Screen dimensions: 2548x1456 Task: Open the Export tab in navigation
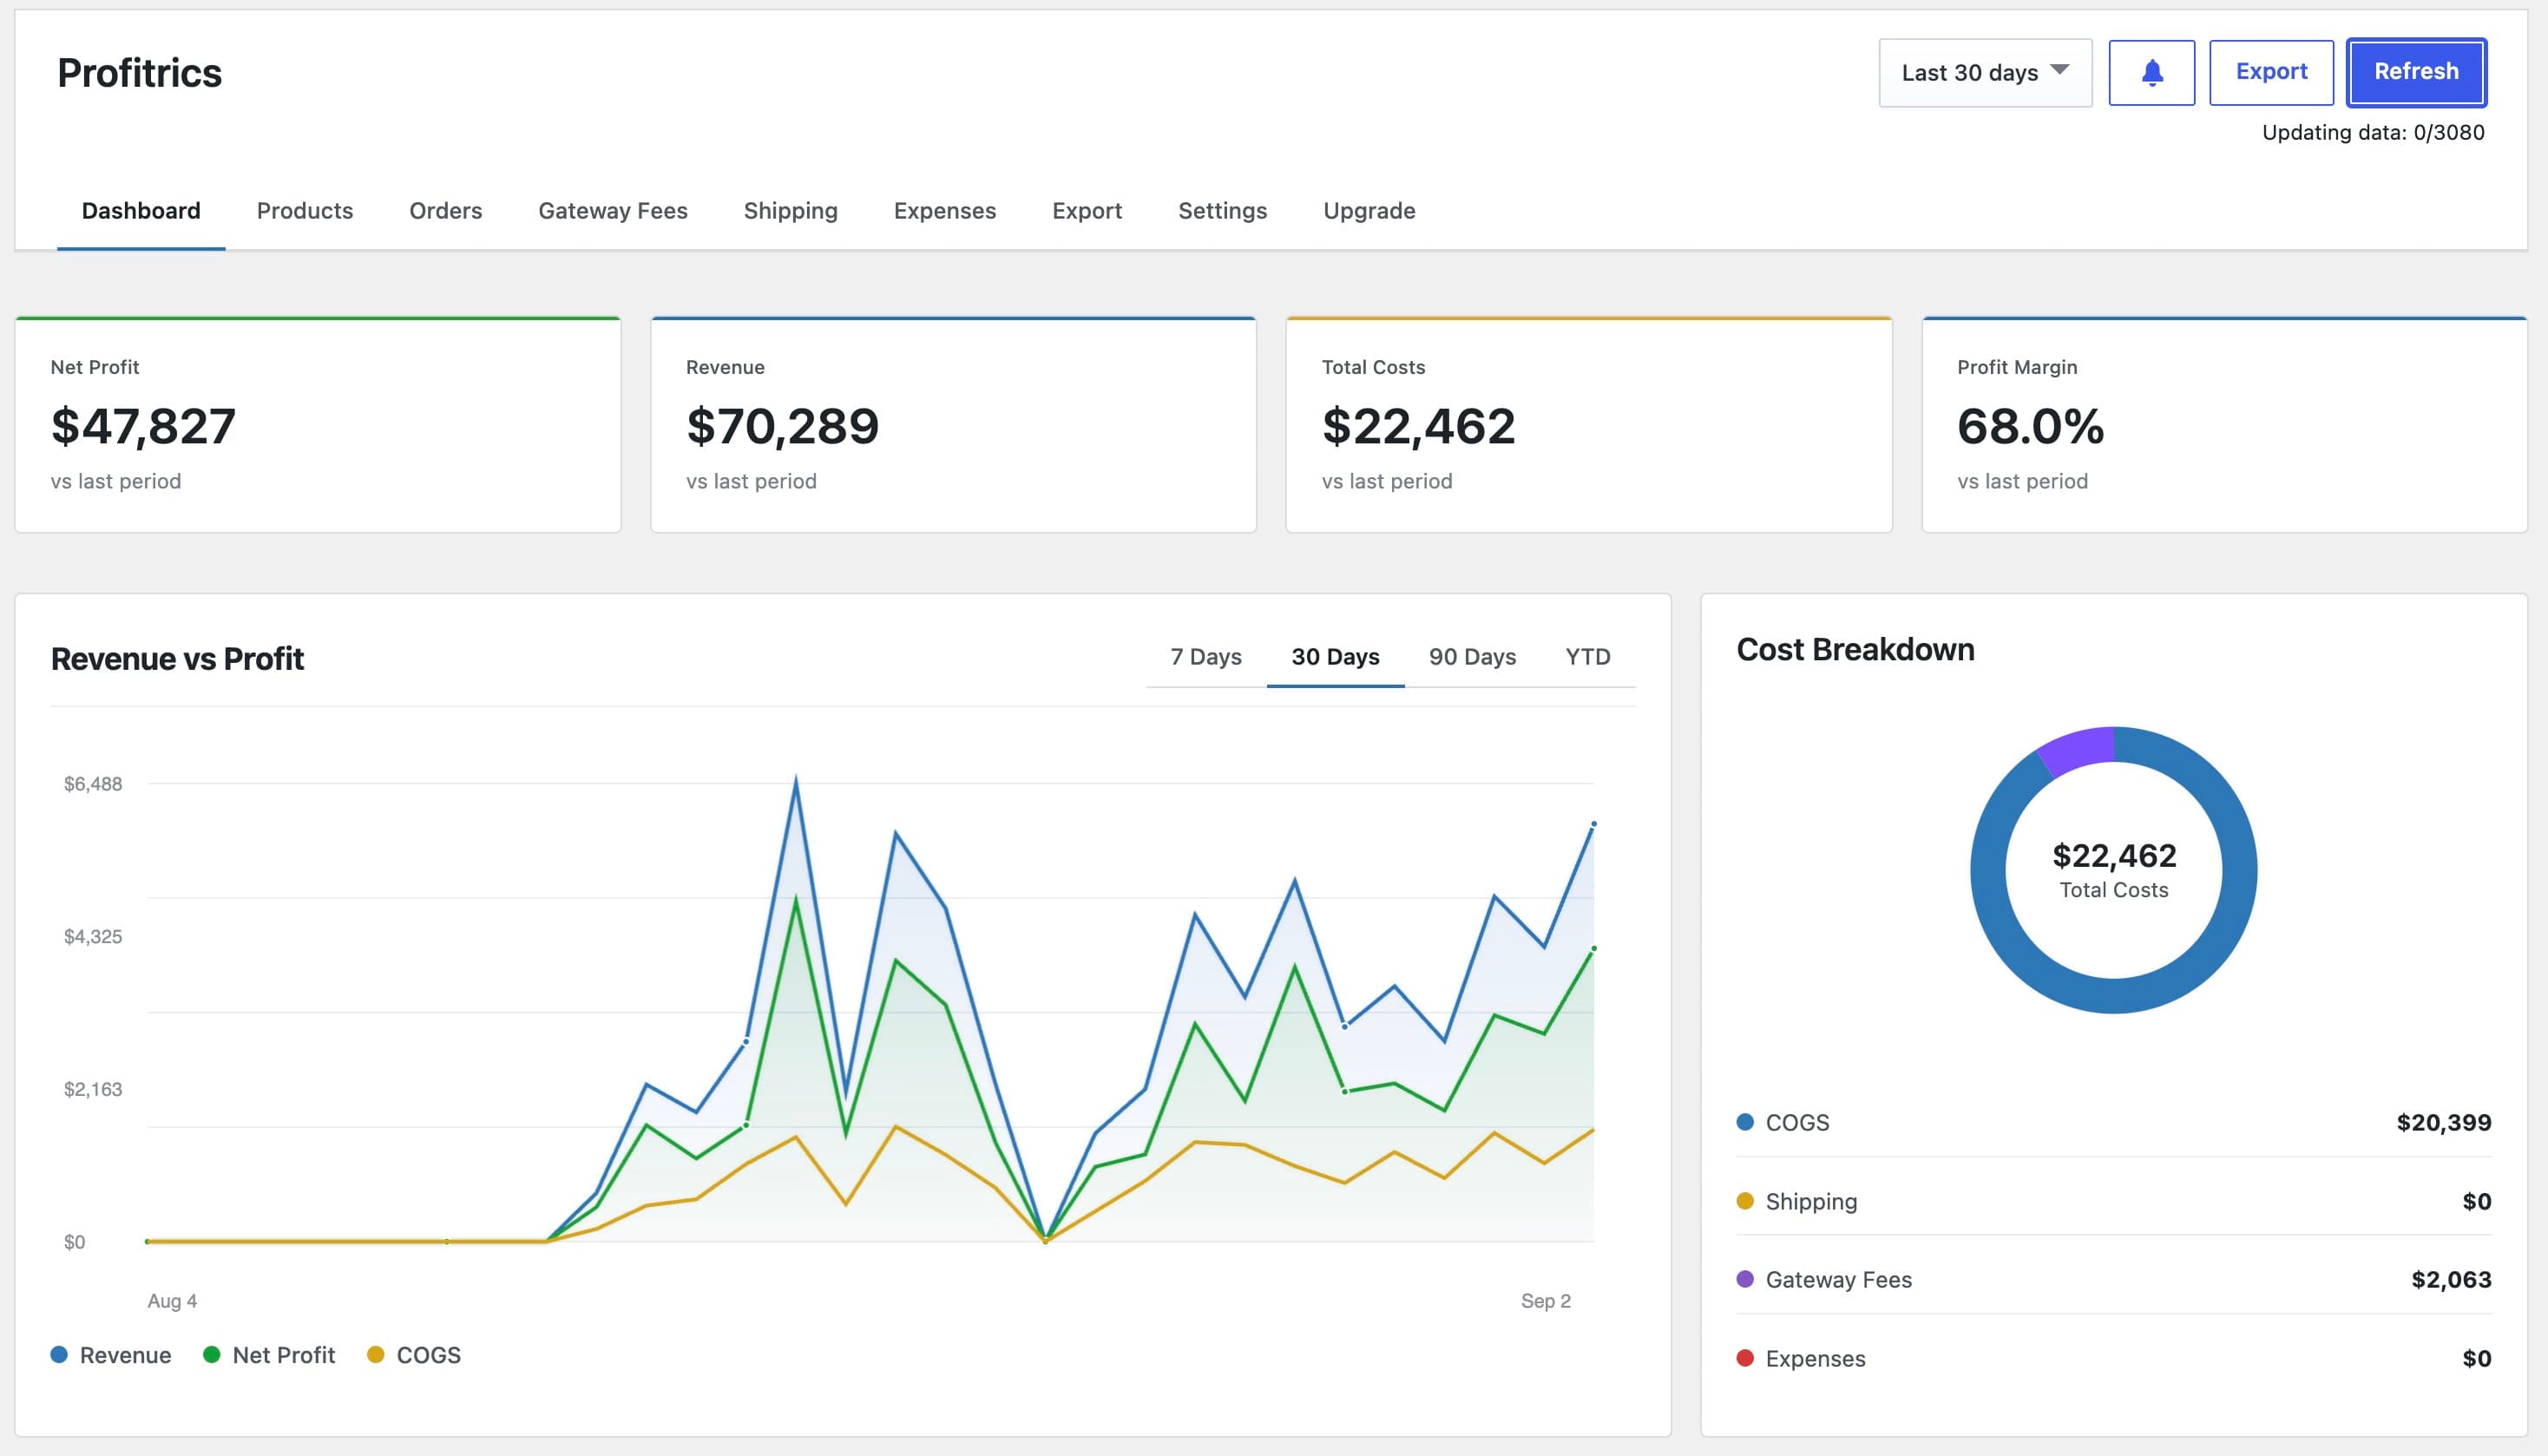click(1087, 211)
